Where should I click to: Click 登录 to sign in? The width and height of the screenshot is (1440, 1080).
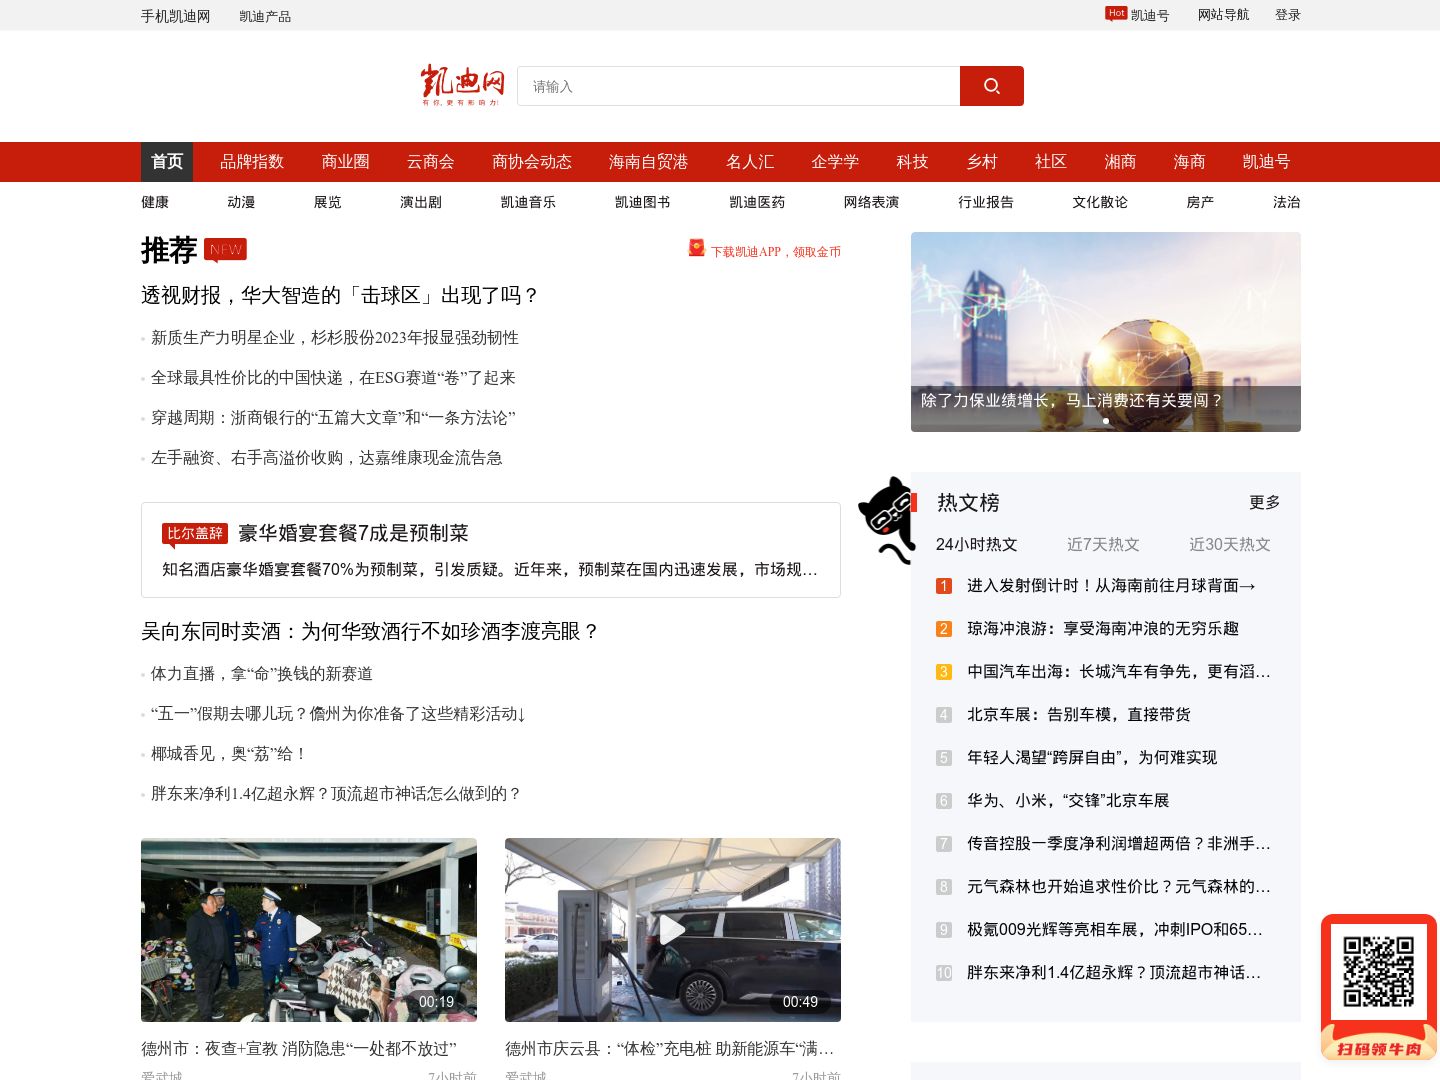[1288, 15]
